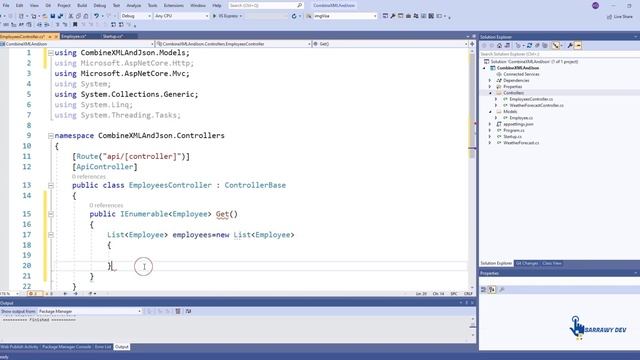640x360 pixels.
Task: Click the Switch Views icon in Solution Explorer
Action: [507, 46]
